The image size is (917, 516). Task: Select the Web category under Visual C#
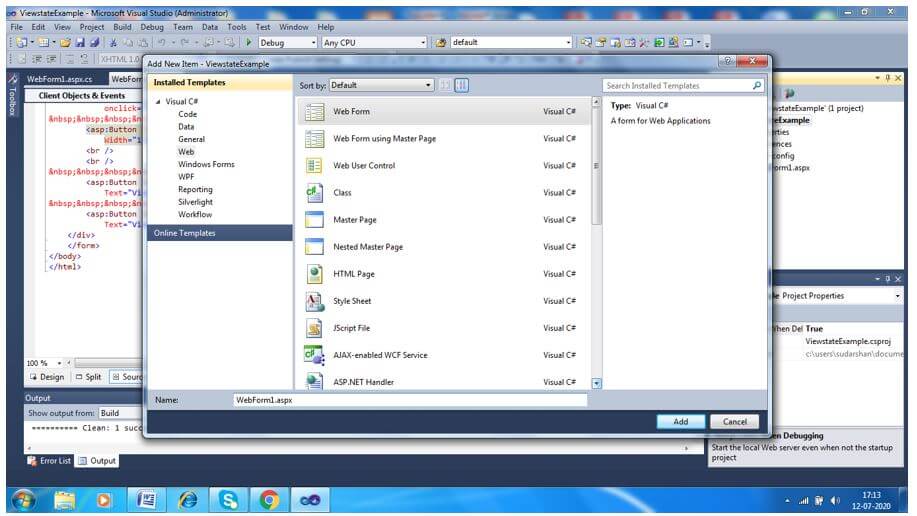(186, 152)
